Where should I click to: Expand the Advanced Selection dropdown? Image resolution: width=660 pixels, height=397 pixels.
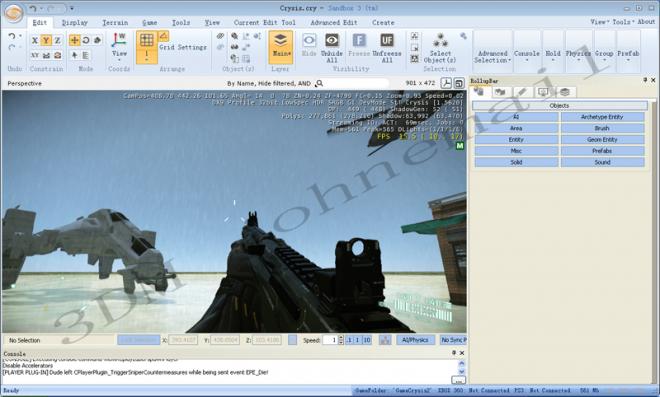click(x=492, y=57)
